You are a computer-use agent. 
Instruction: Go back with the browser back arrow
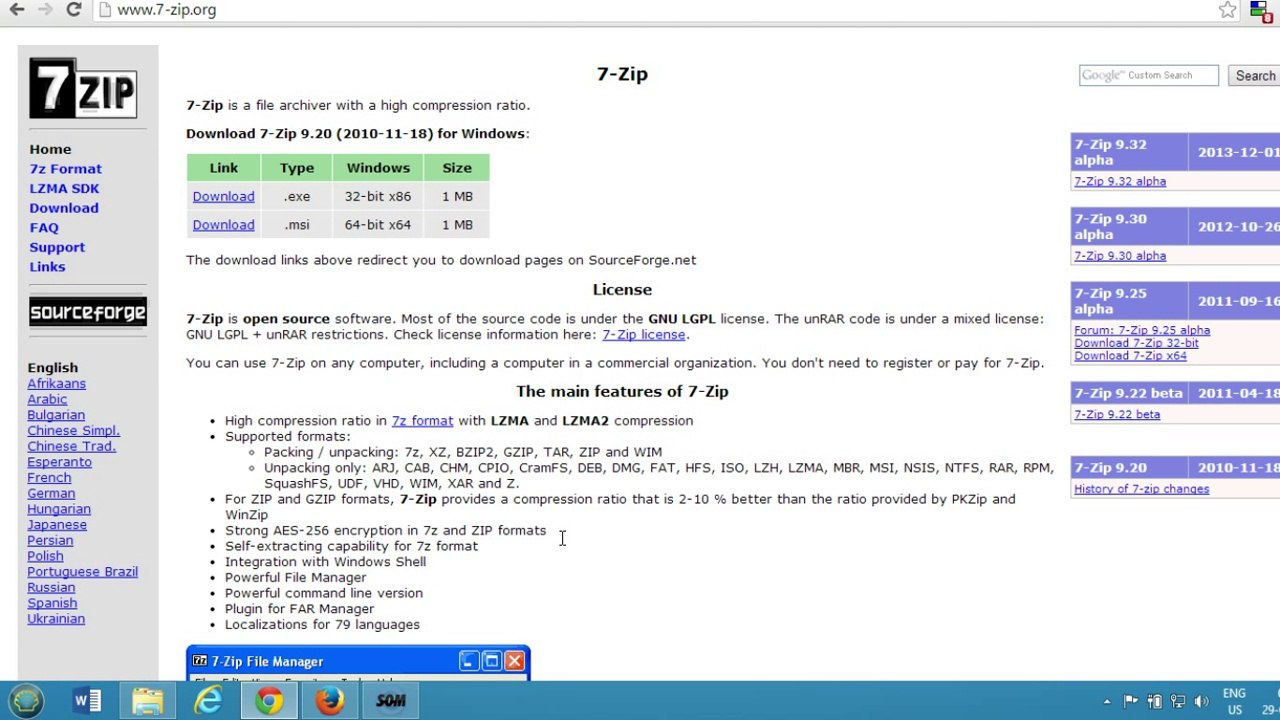17,10
